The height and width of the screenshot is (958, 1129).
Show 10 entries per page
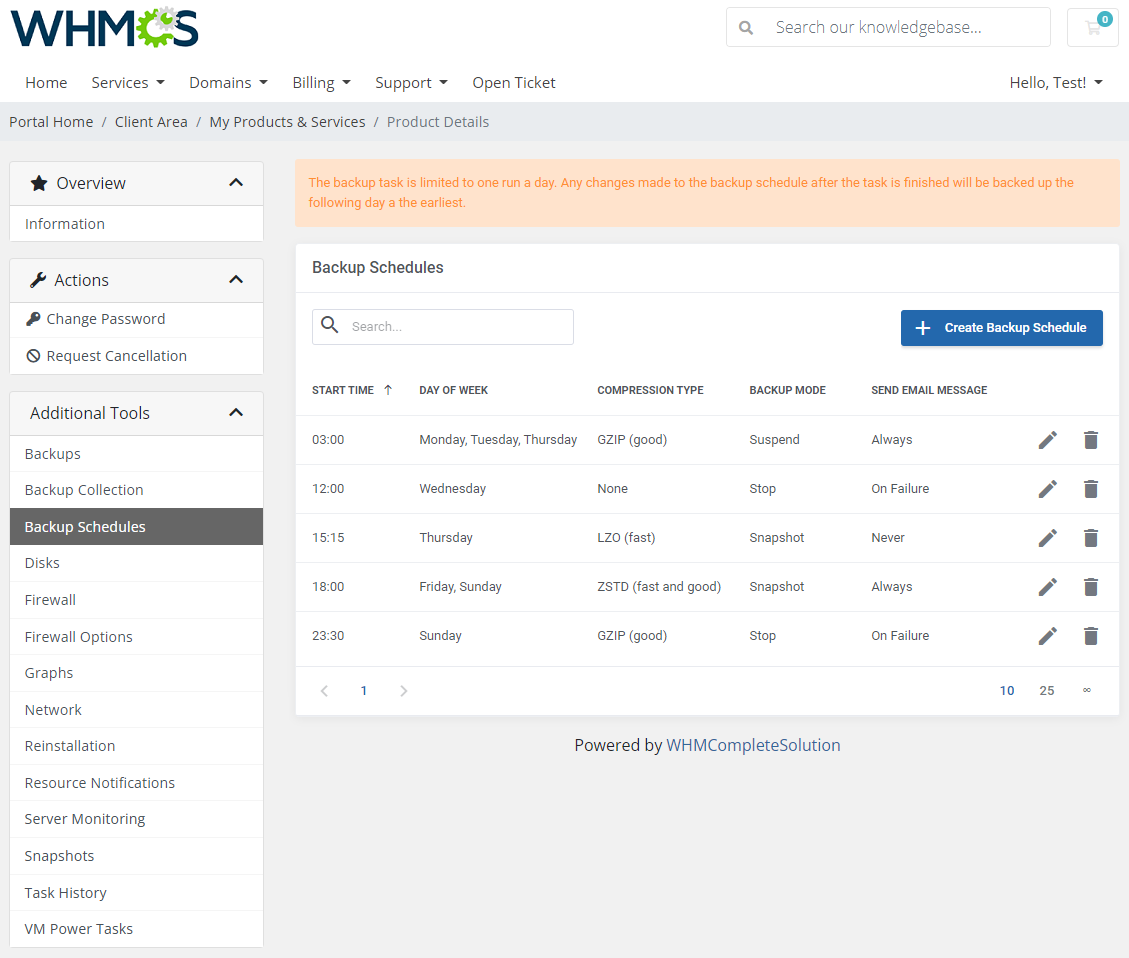tap(1007, 691)
